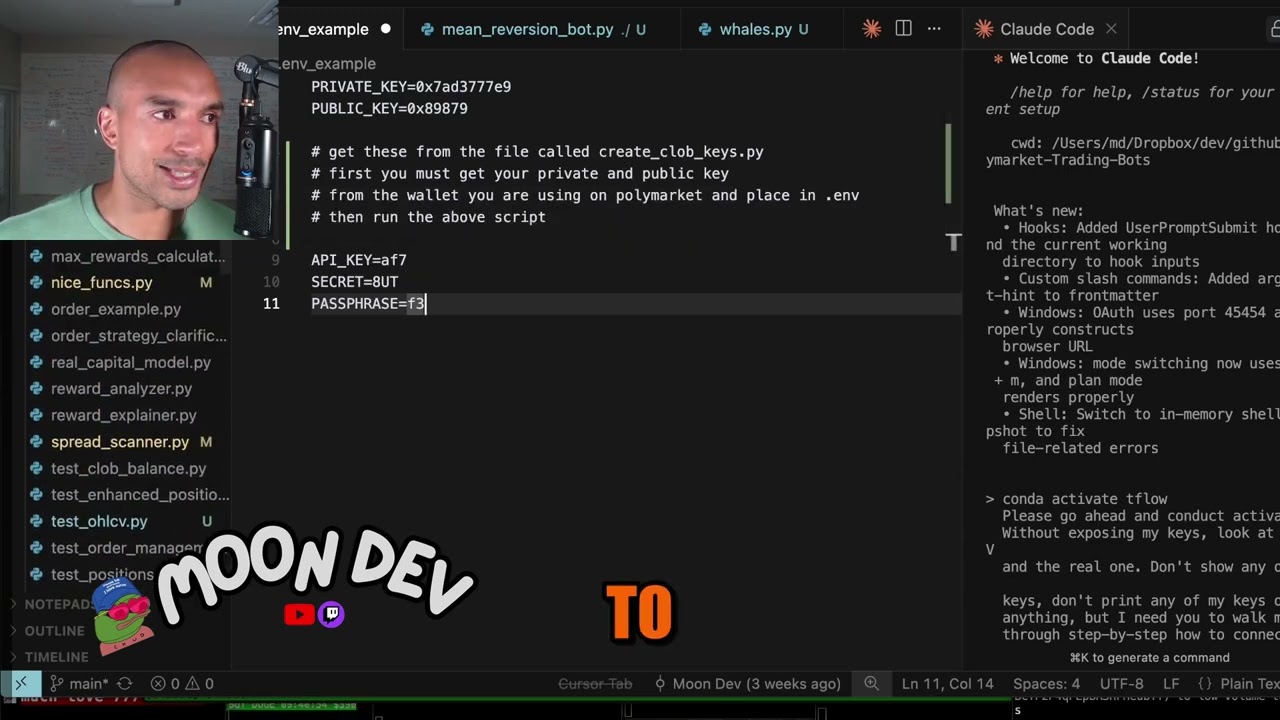Split the editor to the right
Image resolution: width=1280 pixels, height=720 pixels.
(x=903, y=29)
